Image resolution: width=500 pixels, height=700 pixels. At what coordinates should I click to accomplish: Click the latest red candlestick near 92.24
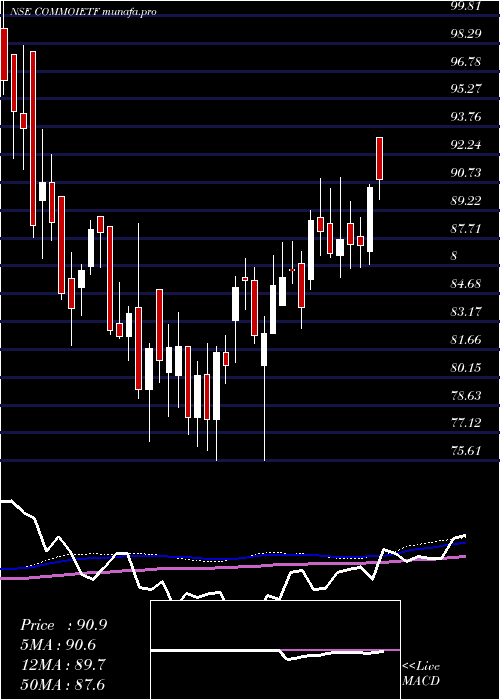380,158
